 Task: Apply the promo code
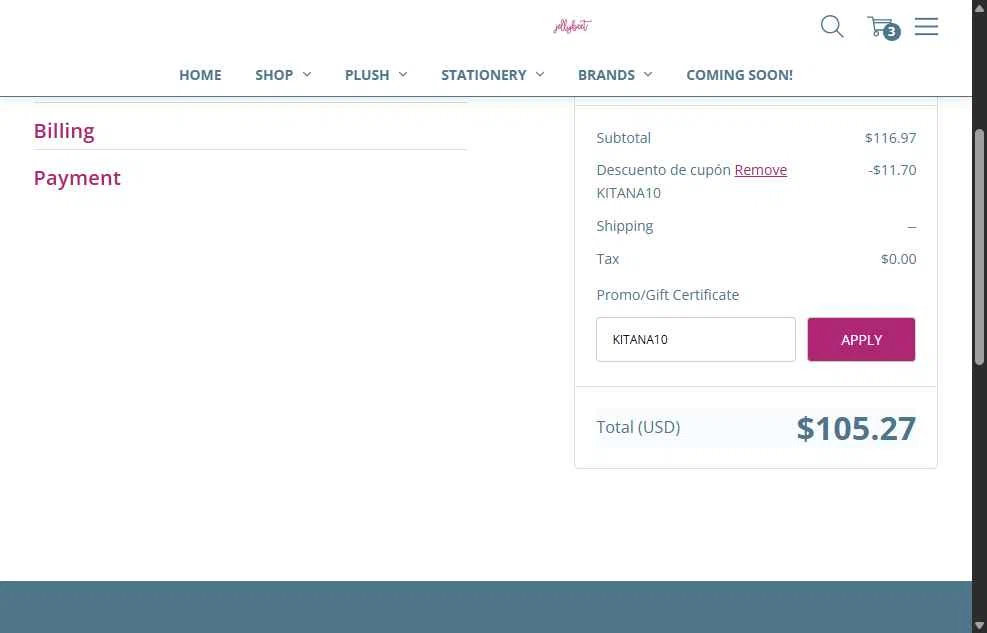[861, 340]
